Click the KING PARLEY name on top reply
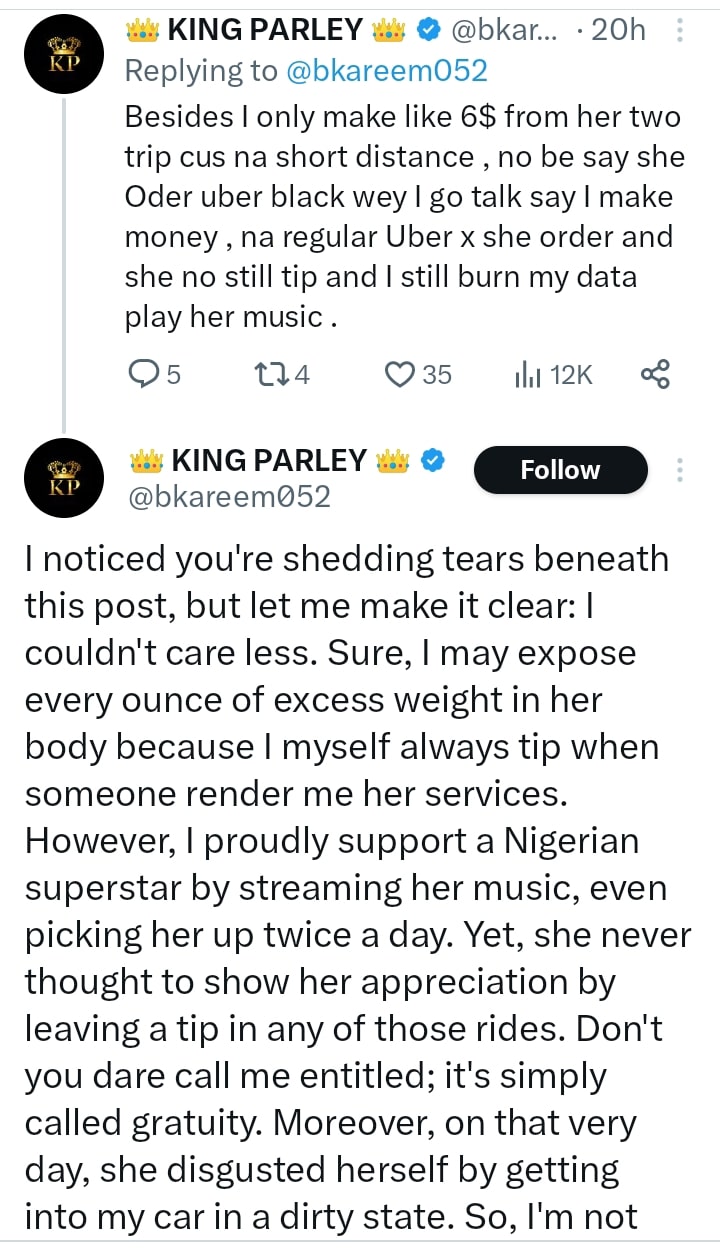The height and width of the screenshot is (1260, 720). click(x=265, y=31)
